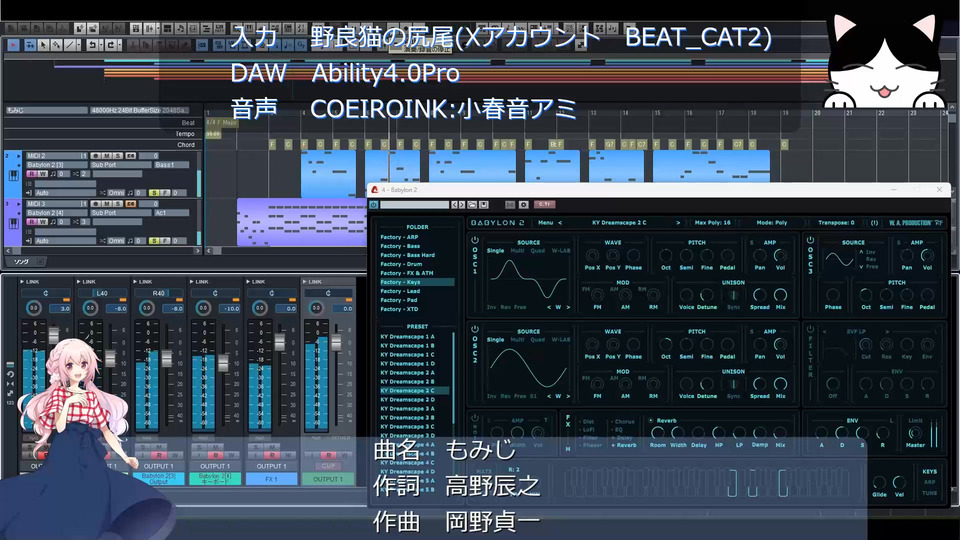The width and height of the screenshot is (960, 540).
Task: Toggle Inv option in OSC 1
Action: [491, 307]
